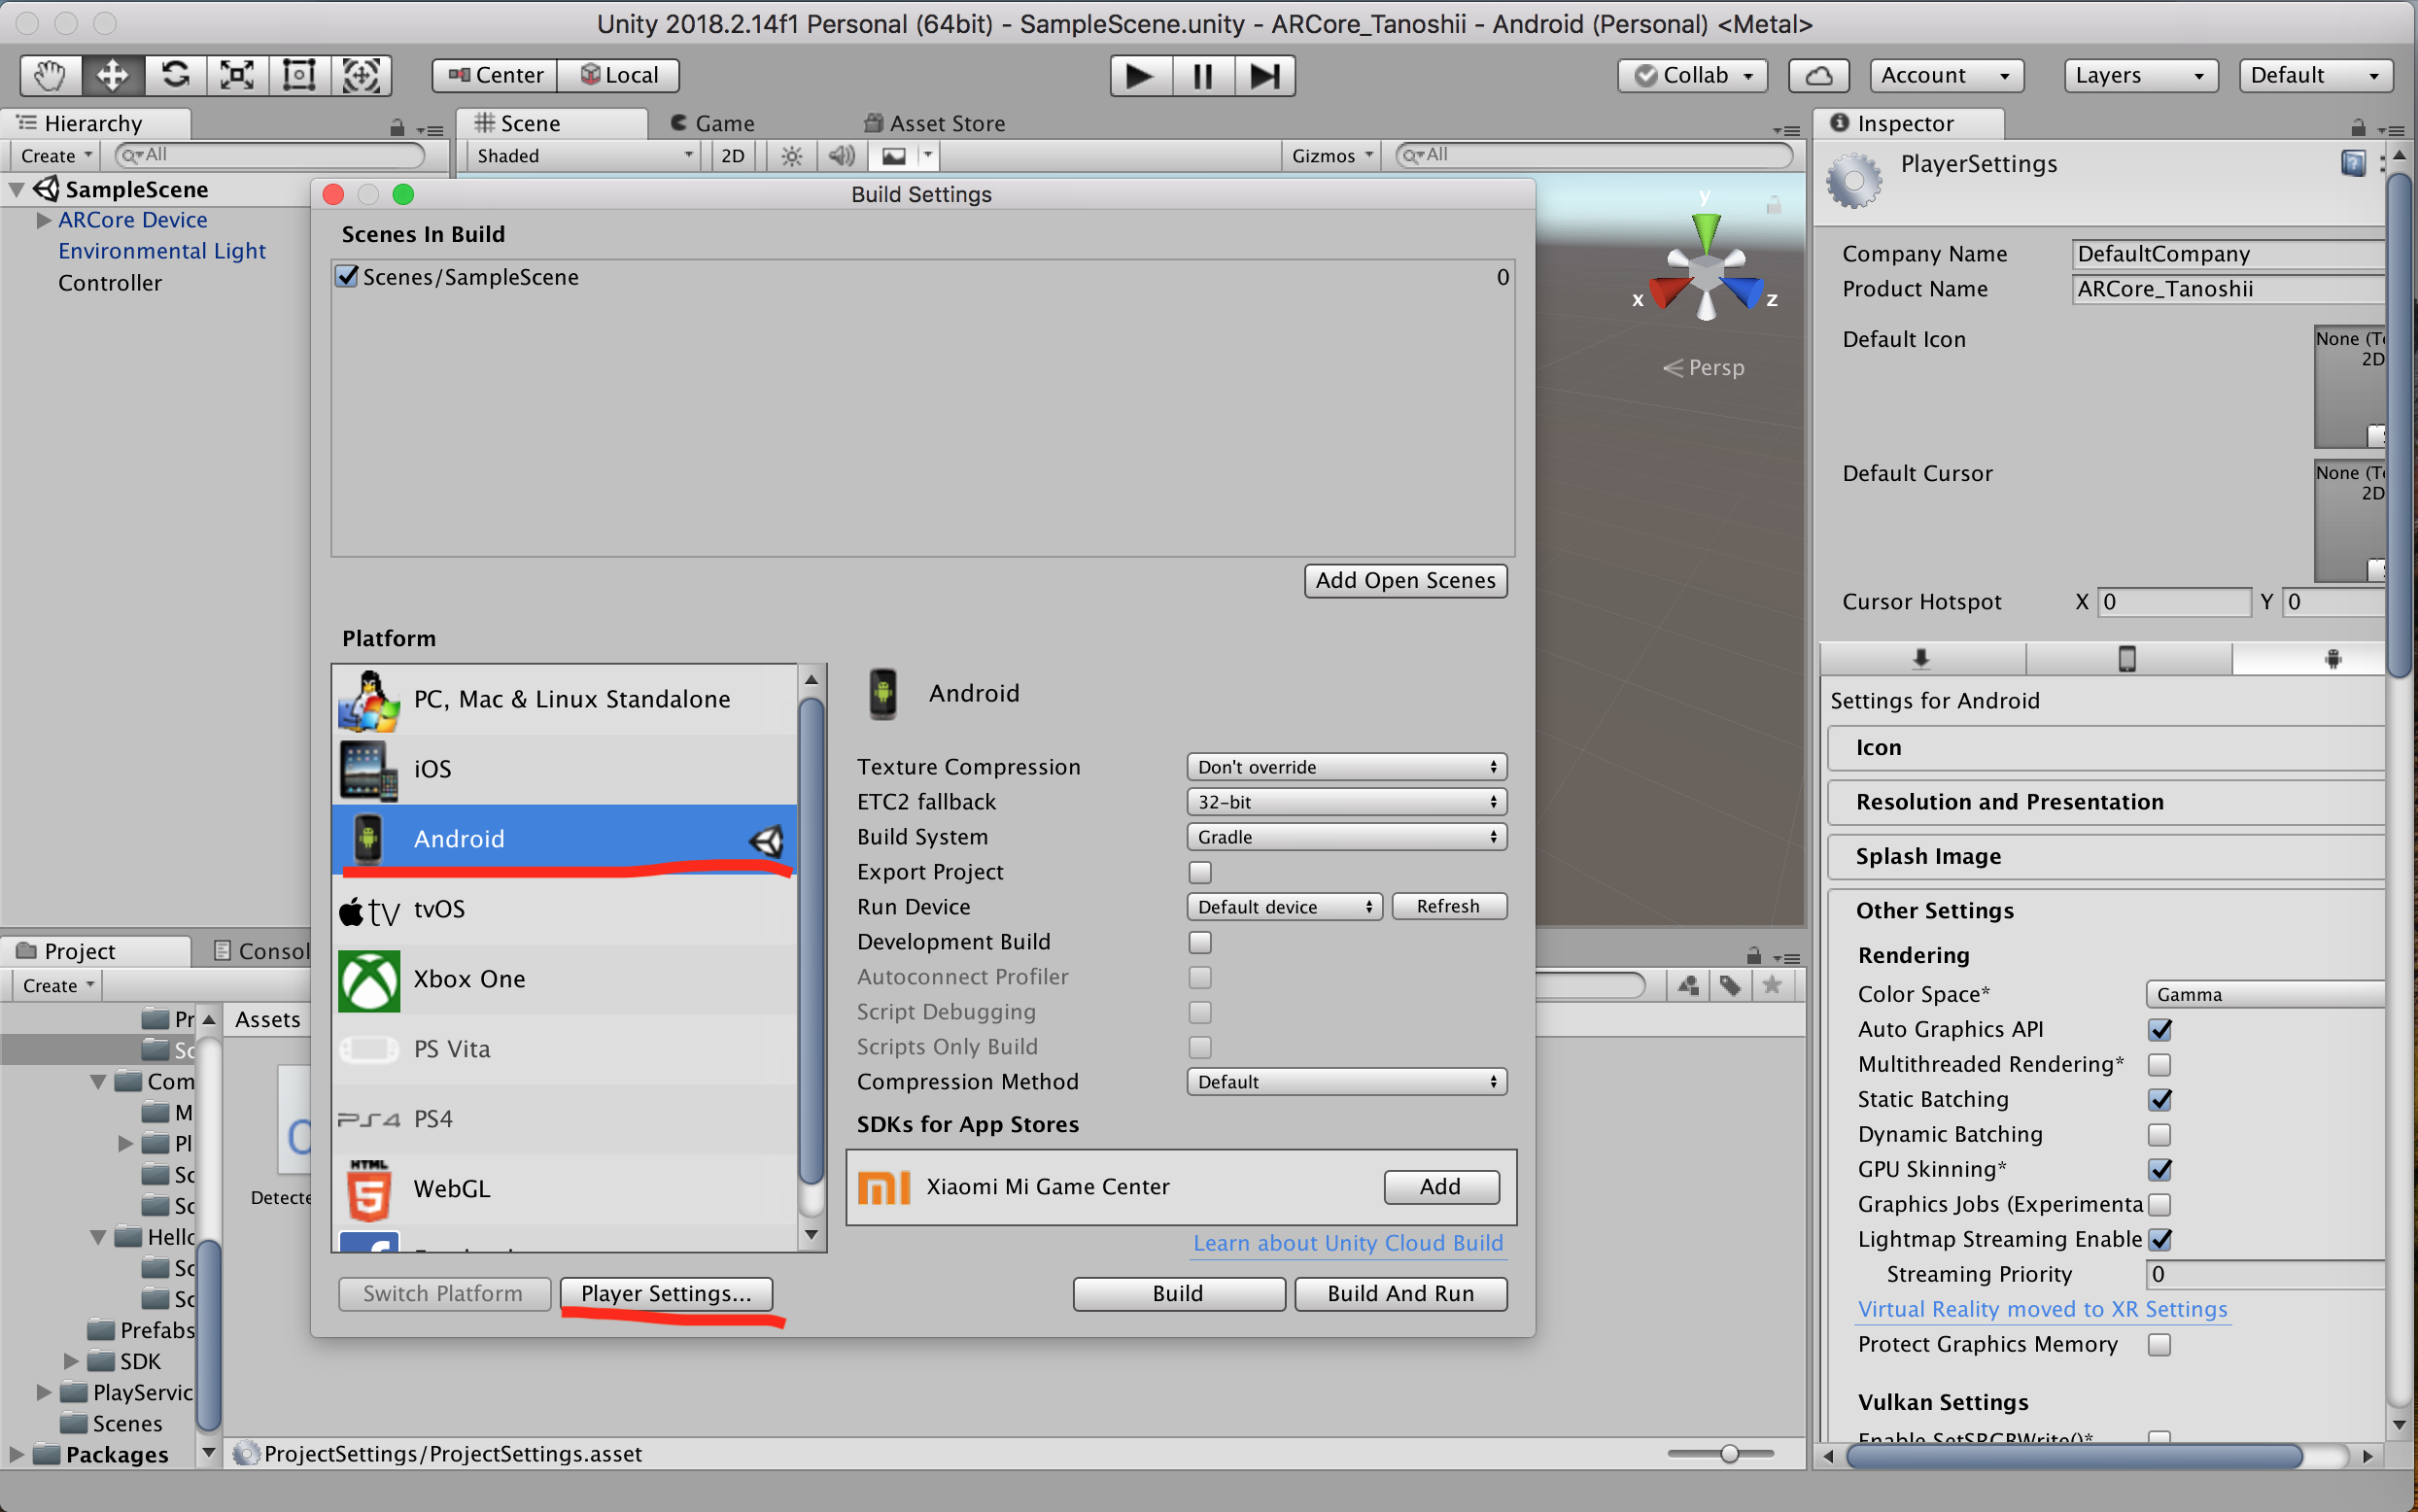This screenshot has height=1512, width=2418.
Task: Open the Asset Store tab
Action: pos(934,123)
